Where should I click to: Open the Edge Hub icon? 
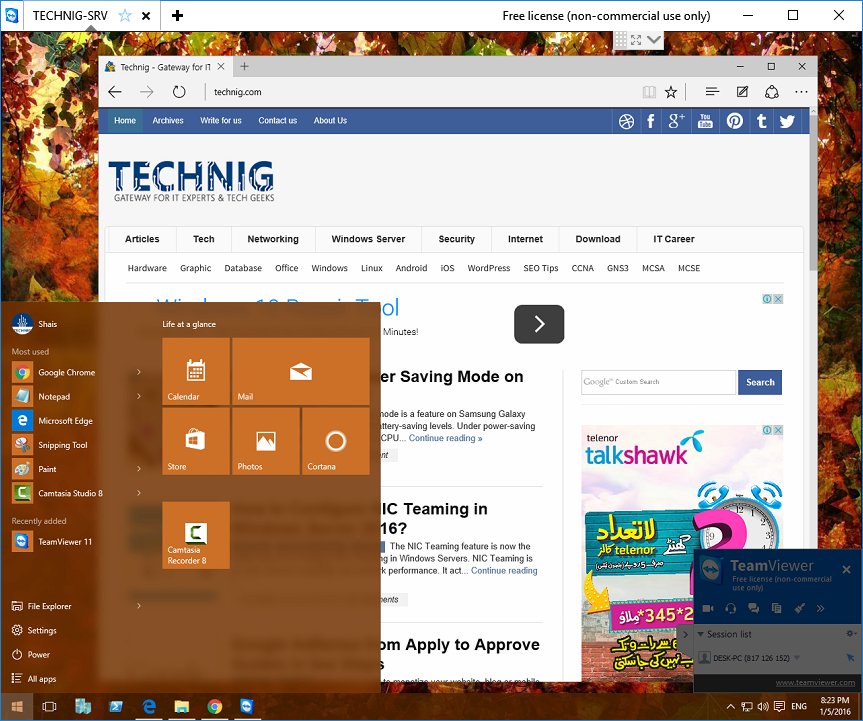[x=712, y=91]
